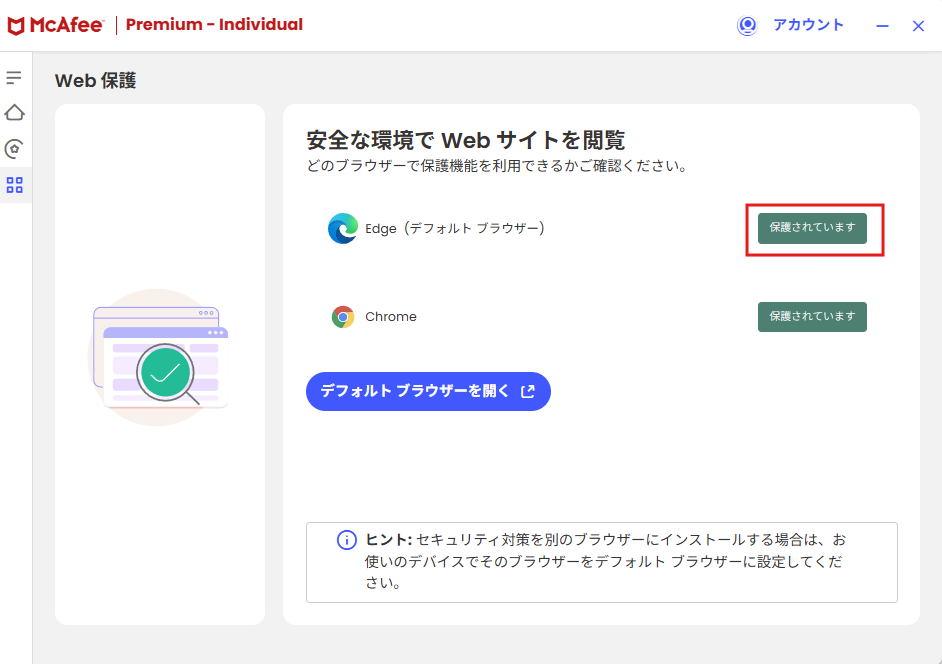942x664 pixels.
Task: Open the アカウント account menu
Action: click(808, 25)
